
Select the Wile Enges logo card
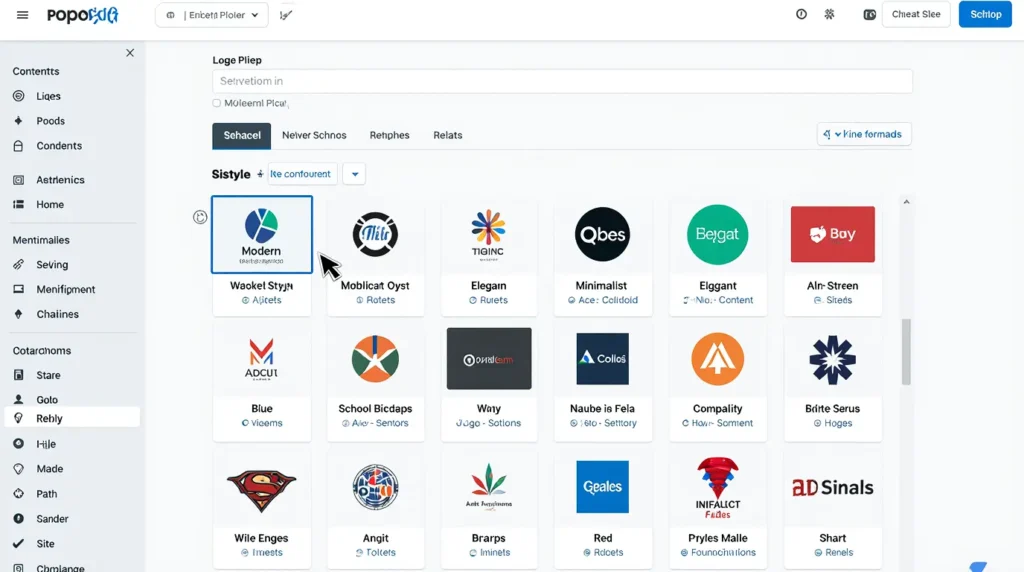(x=262, y=508)
